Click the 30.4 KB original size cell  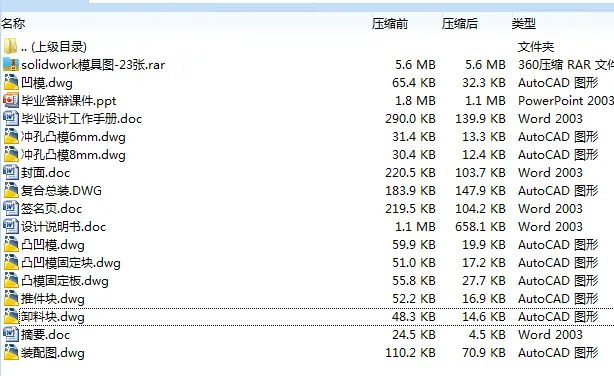414,155
